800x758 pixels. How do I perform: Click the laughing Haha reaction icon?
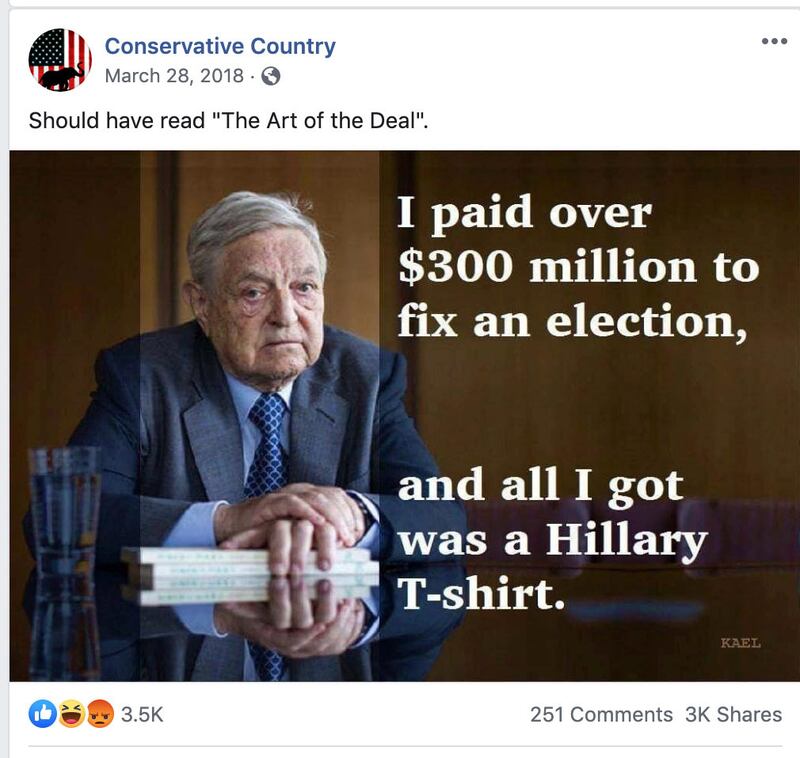(x=71, y=714)
